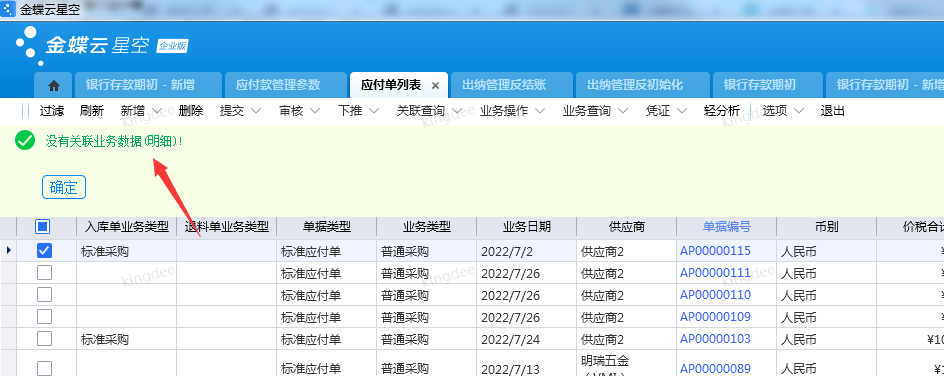944x376 pixels.
Task: Click the current row indicator arrow
Action: (x=8, y=250)
